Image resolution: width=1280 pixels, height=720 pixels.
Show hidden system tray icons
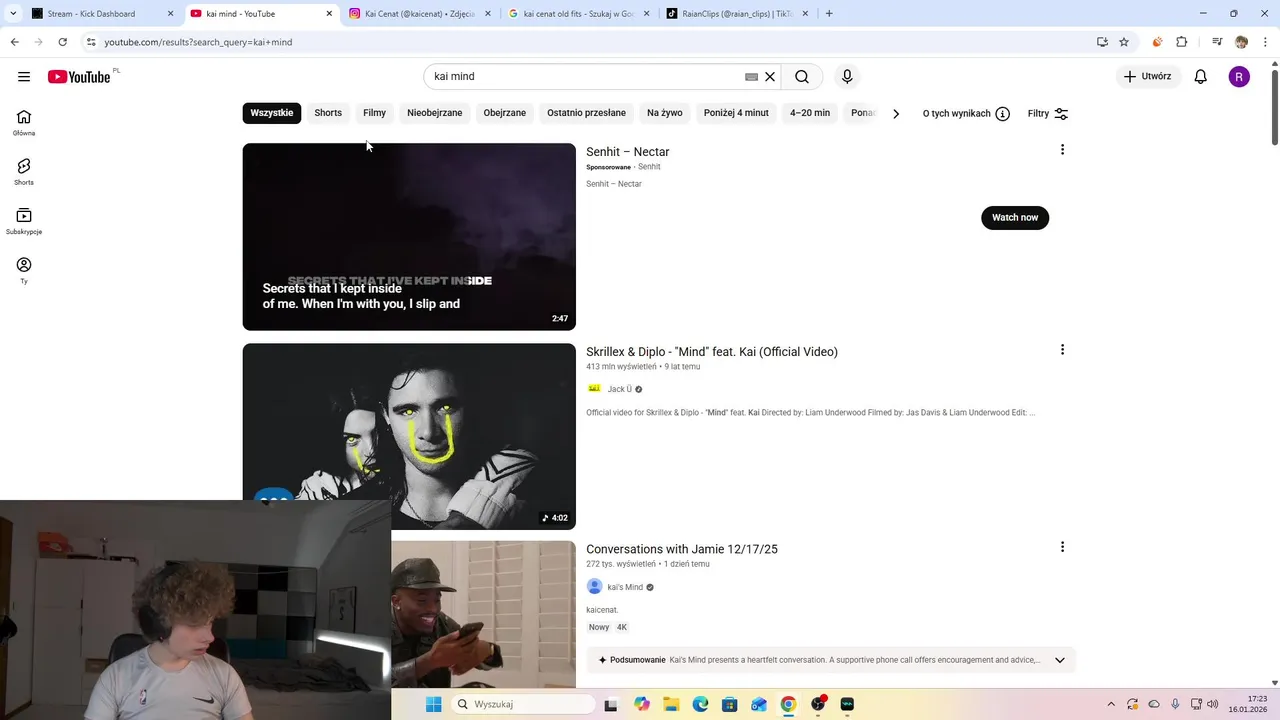coord(1110,704)
